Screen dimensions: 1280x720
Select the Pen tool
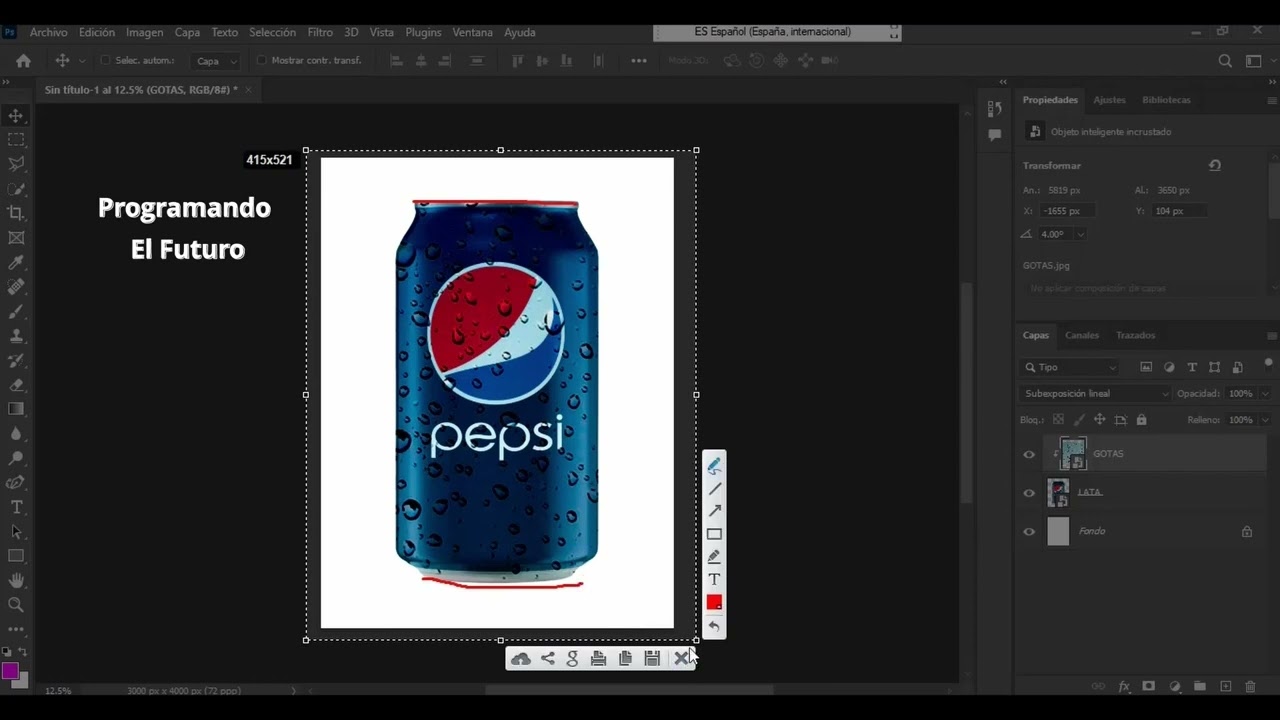(x=16, y=483)
